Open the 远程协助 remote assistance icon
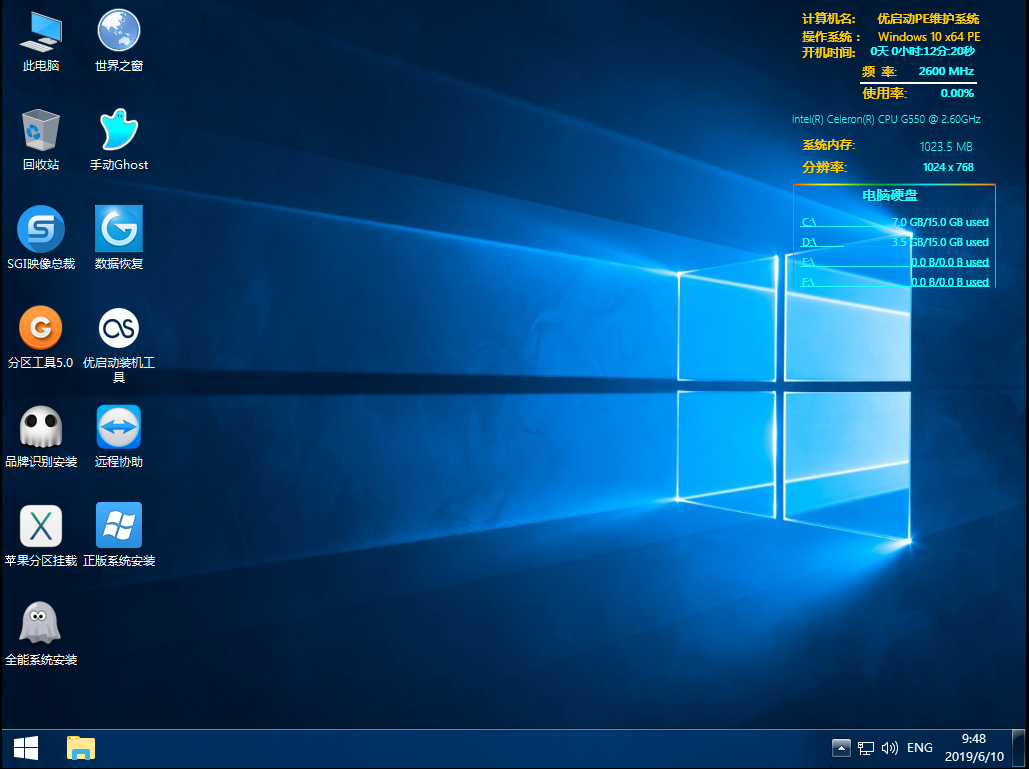Image resolution: width=1029 pixels, height=769 pixels. pos(119,437)
